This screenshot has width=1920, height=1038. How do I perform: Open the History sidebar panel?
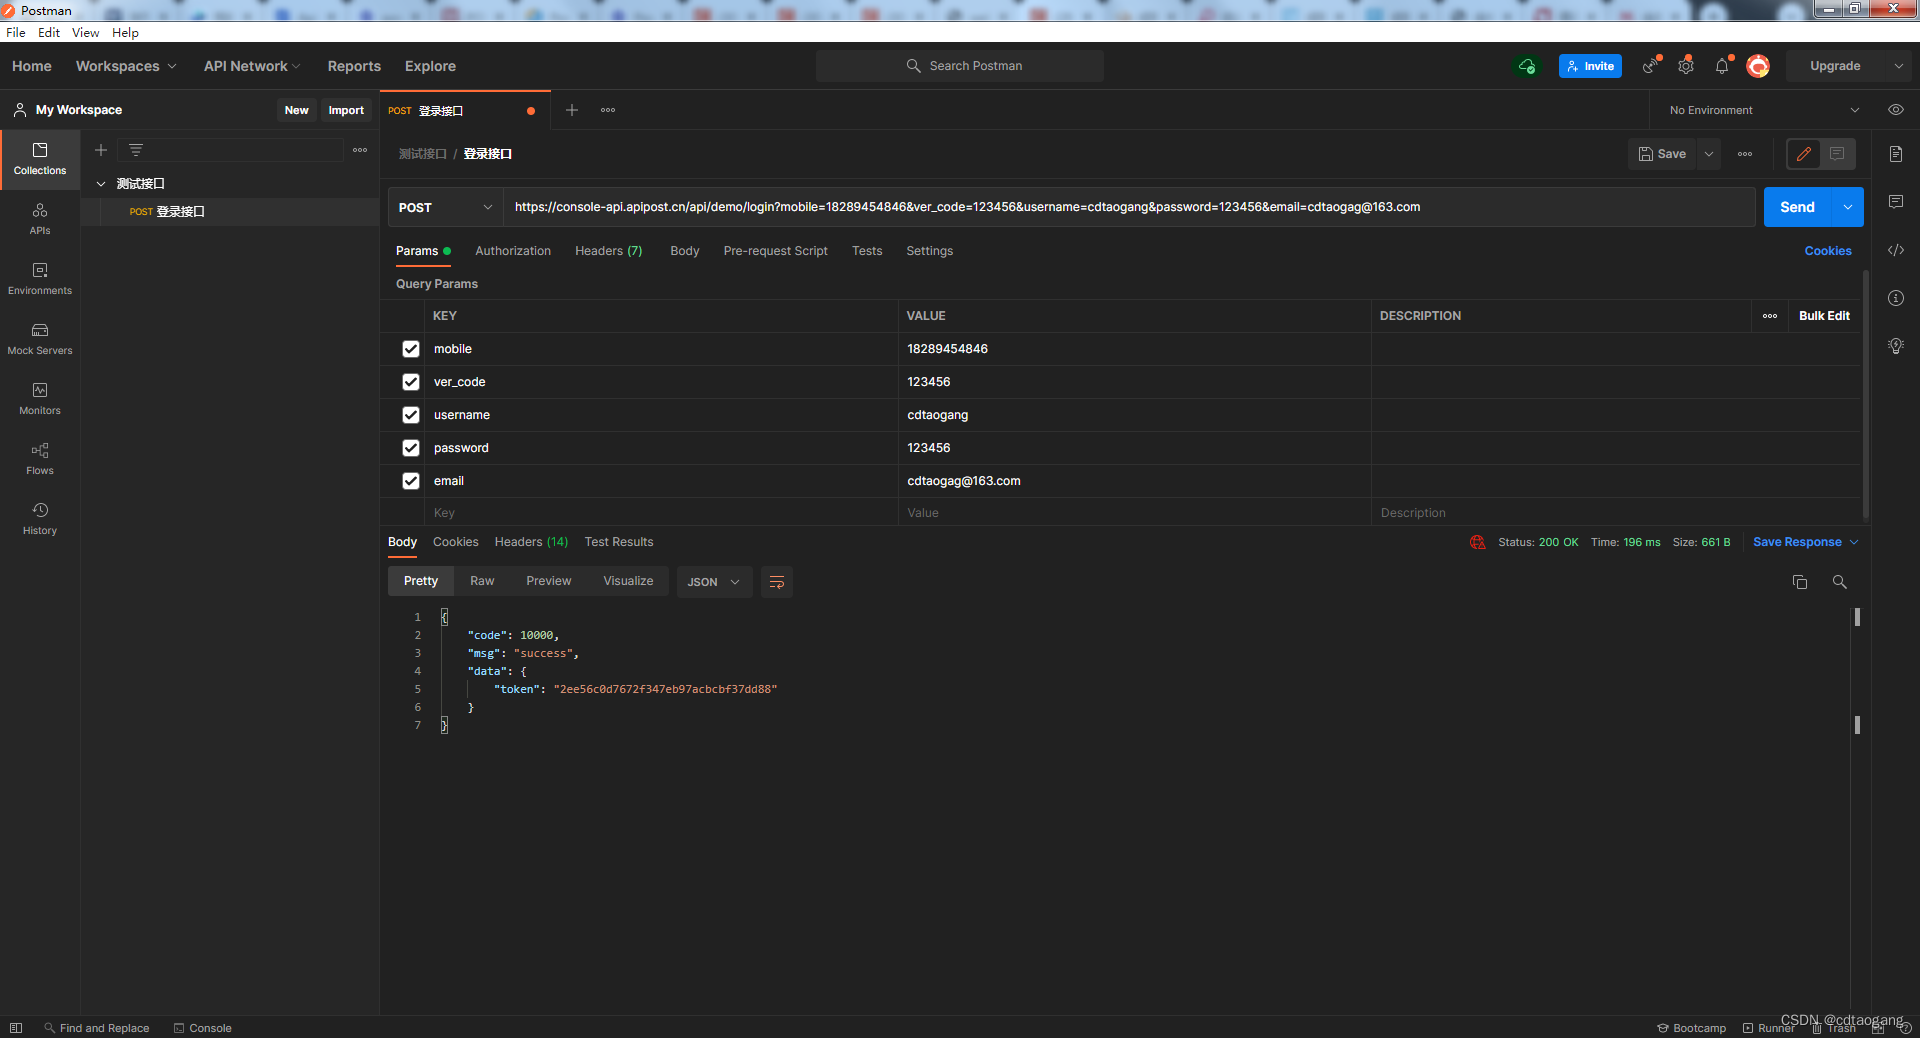[x=40, y=519]
